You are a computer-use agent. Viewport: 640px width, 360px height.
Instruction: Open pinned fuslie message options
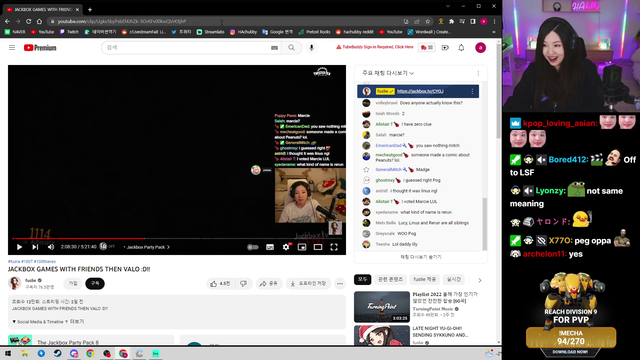pos(472,91)
